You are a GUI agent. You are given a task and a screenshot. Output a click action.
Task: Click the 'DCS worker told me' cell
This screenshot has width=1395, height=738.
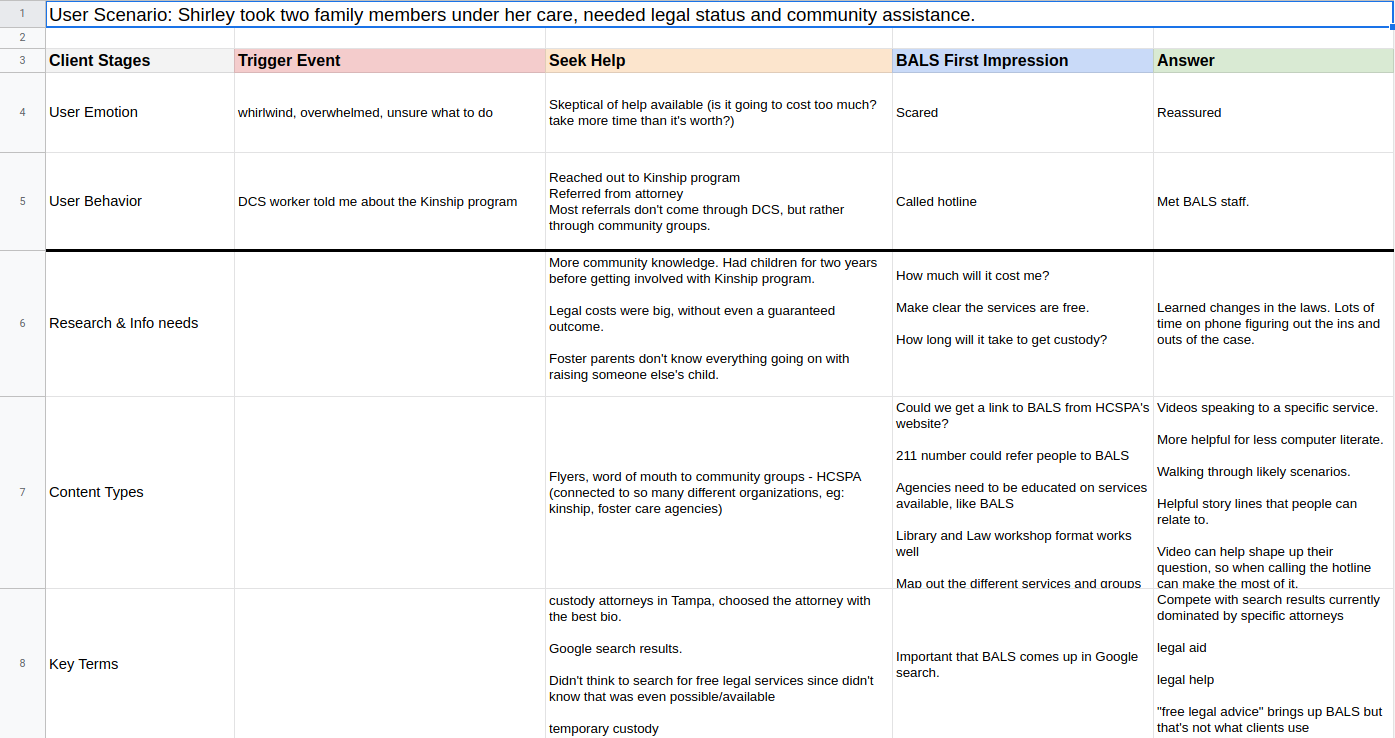click(x=390, y=201)
